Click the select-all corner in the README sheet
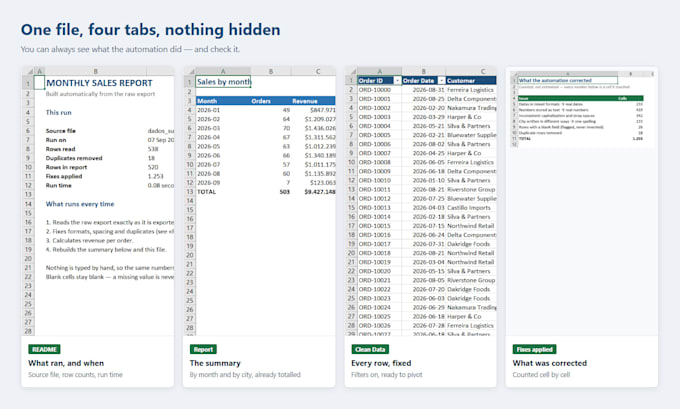This screenshot has width=680, height=409. (28, 71)
